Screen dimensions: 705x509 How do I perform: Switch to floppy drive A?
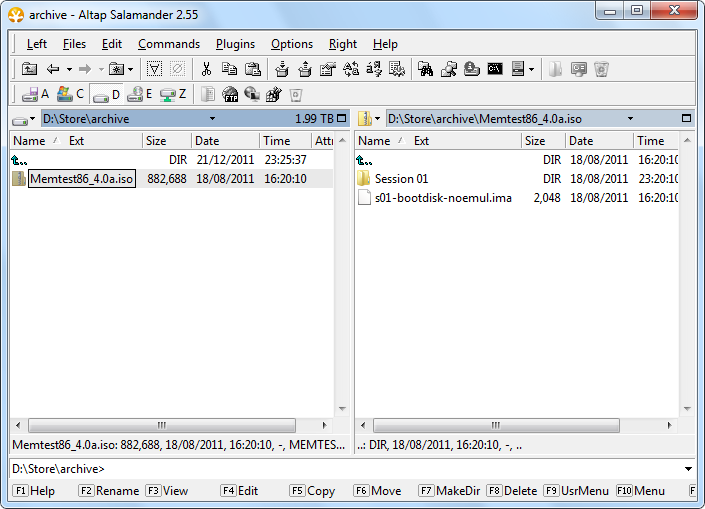click(35, 94)
